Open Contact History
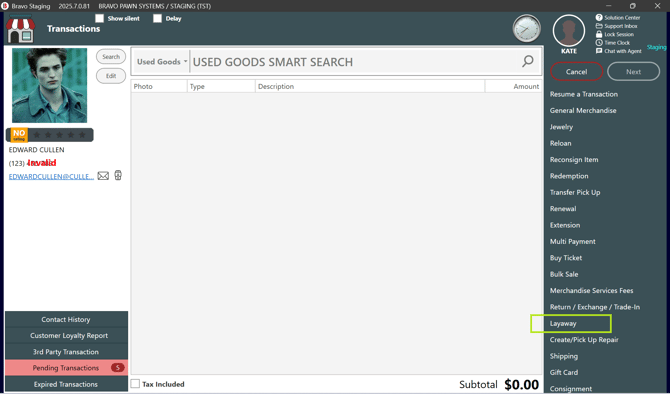The width and height of the screenshot is (670, 394). point(66,319)
